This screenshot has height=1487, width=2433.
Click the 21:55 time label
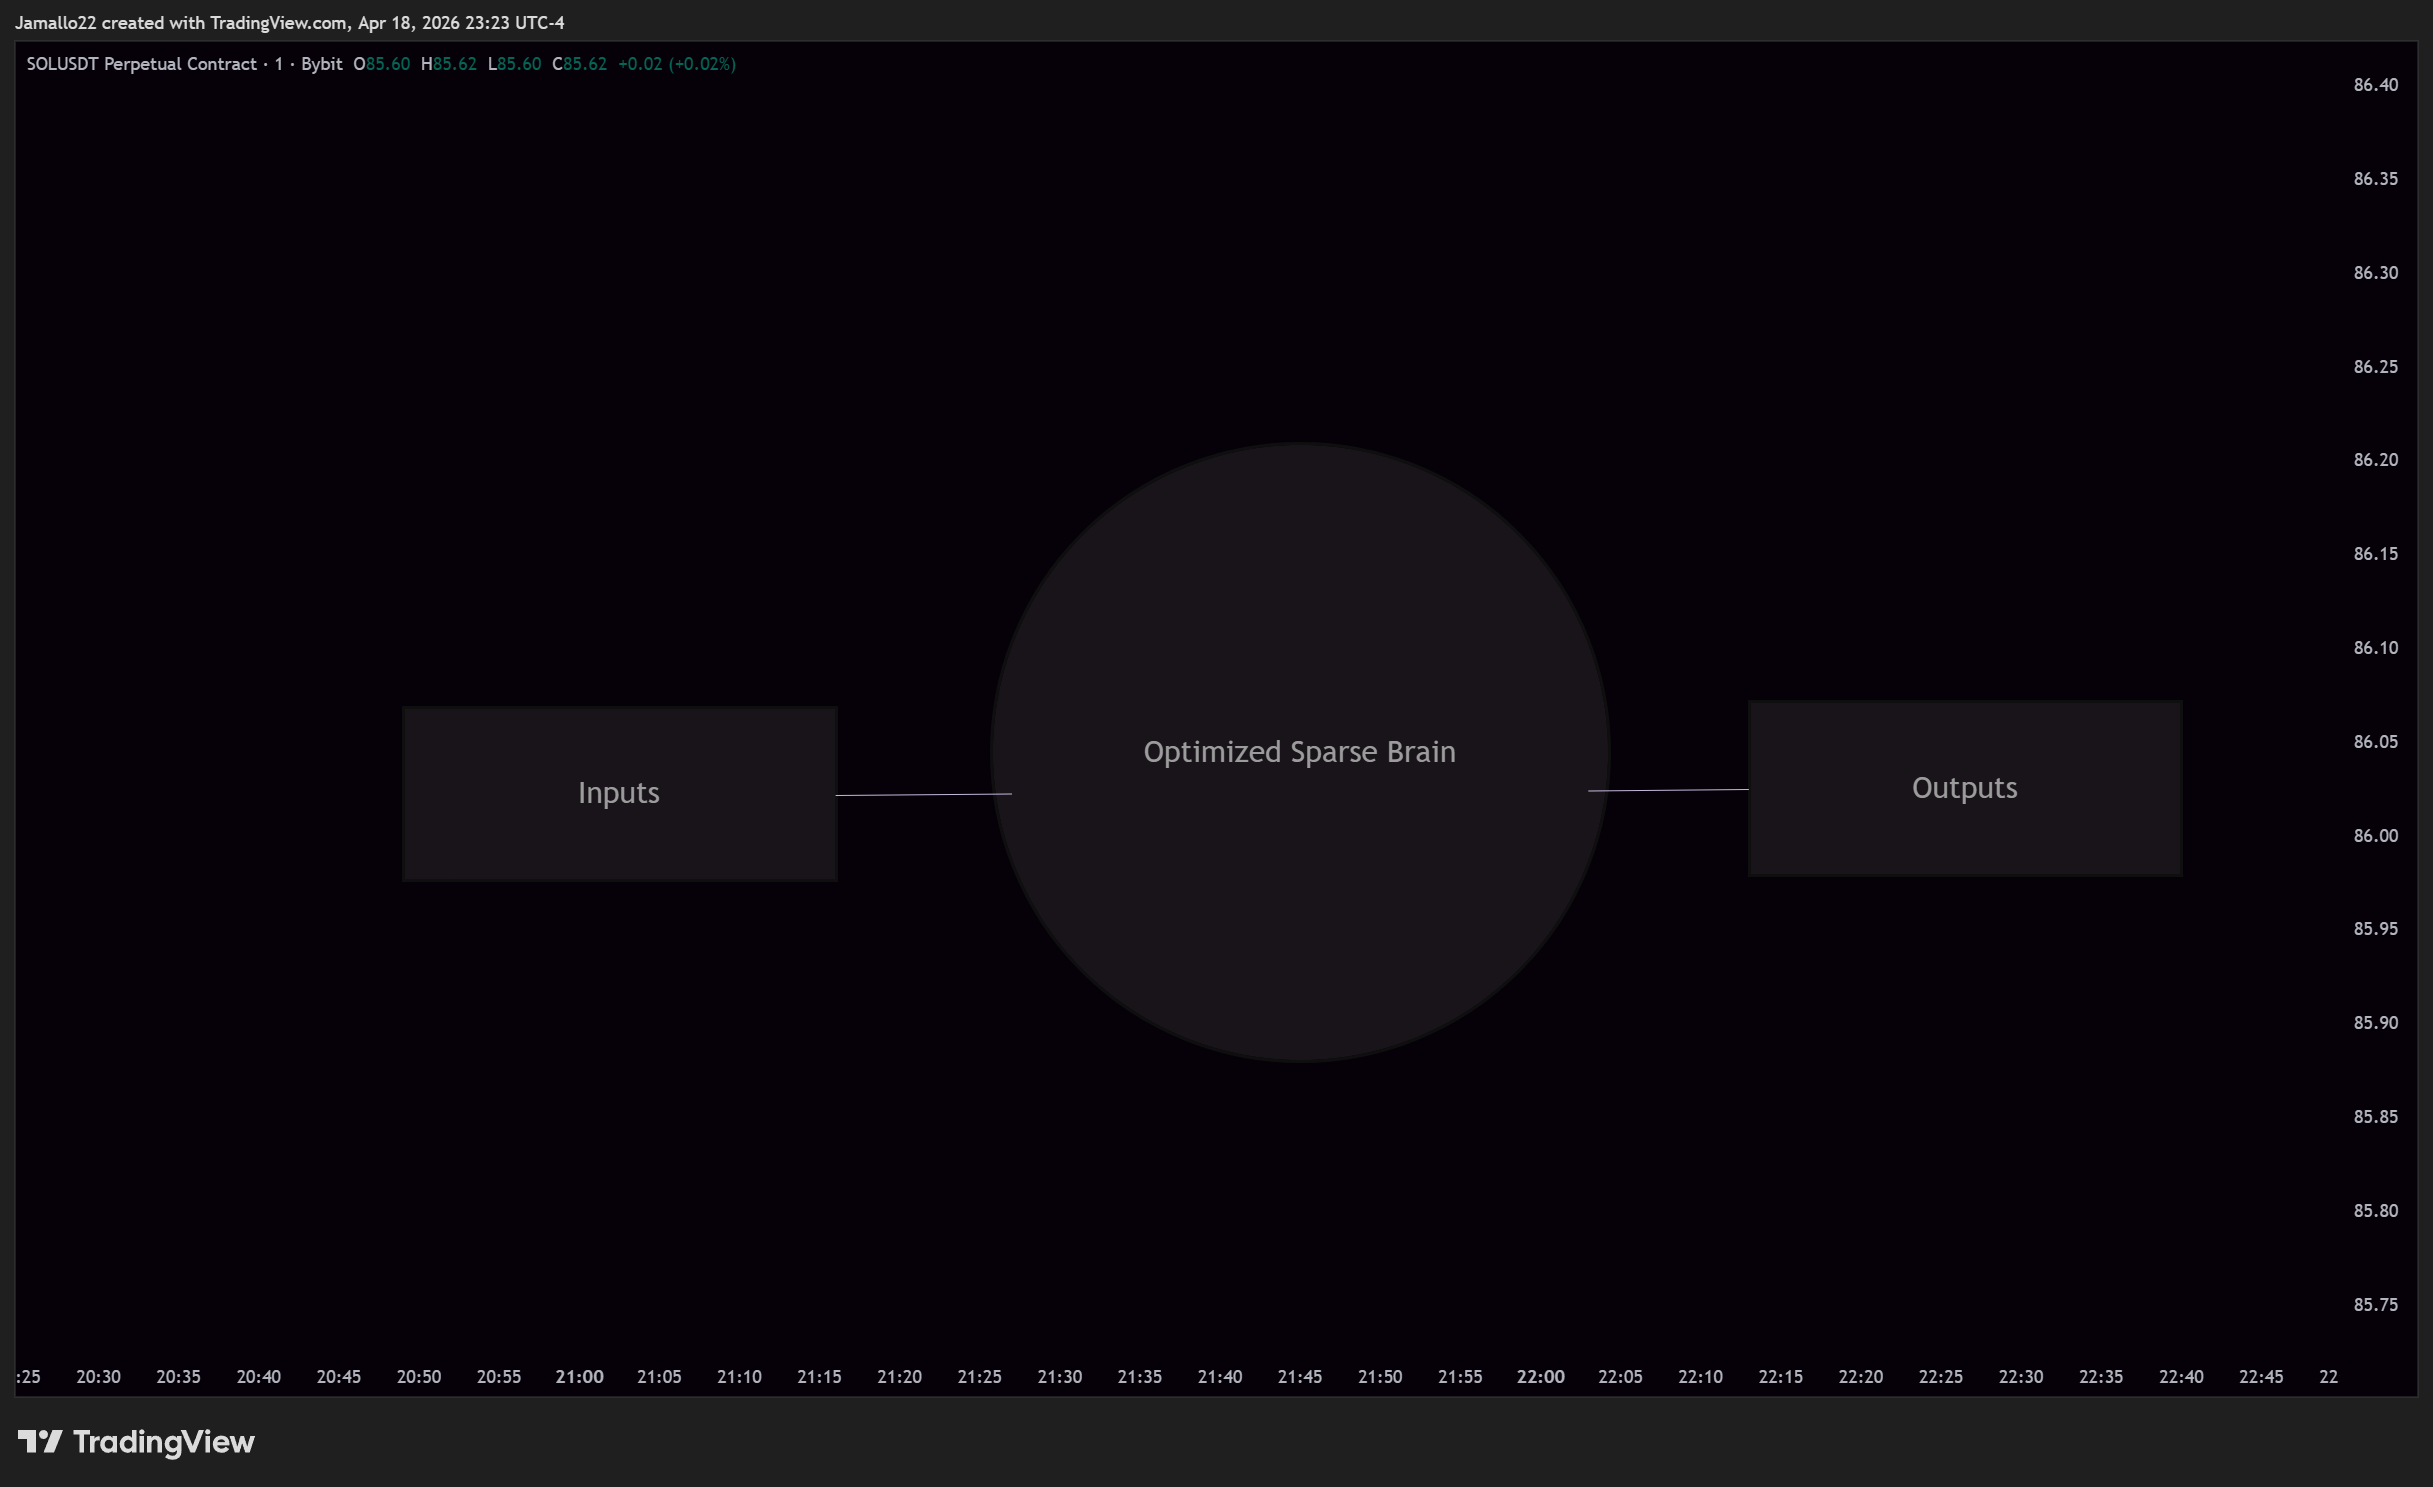point(1460,1377)
